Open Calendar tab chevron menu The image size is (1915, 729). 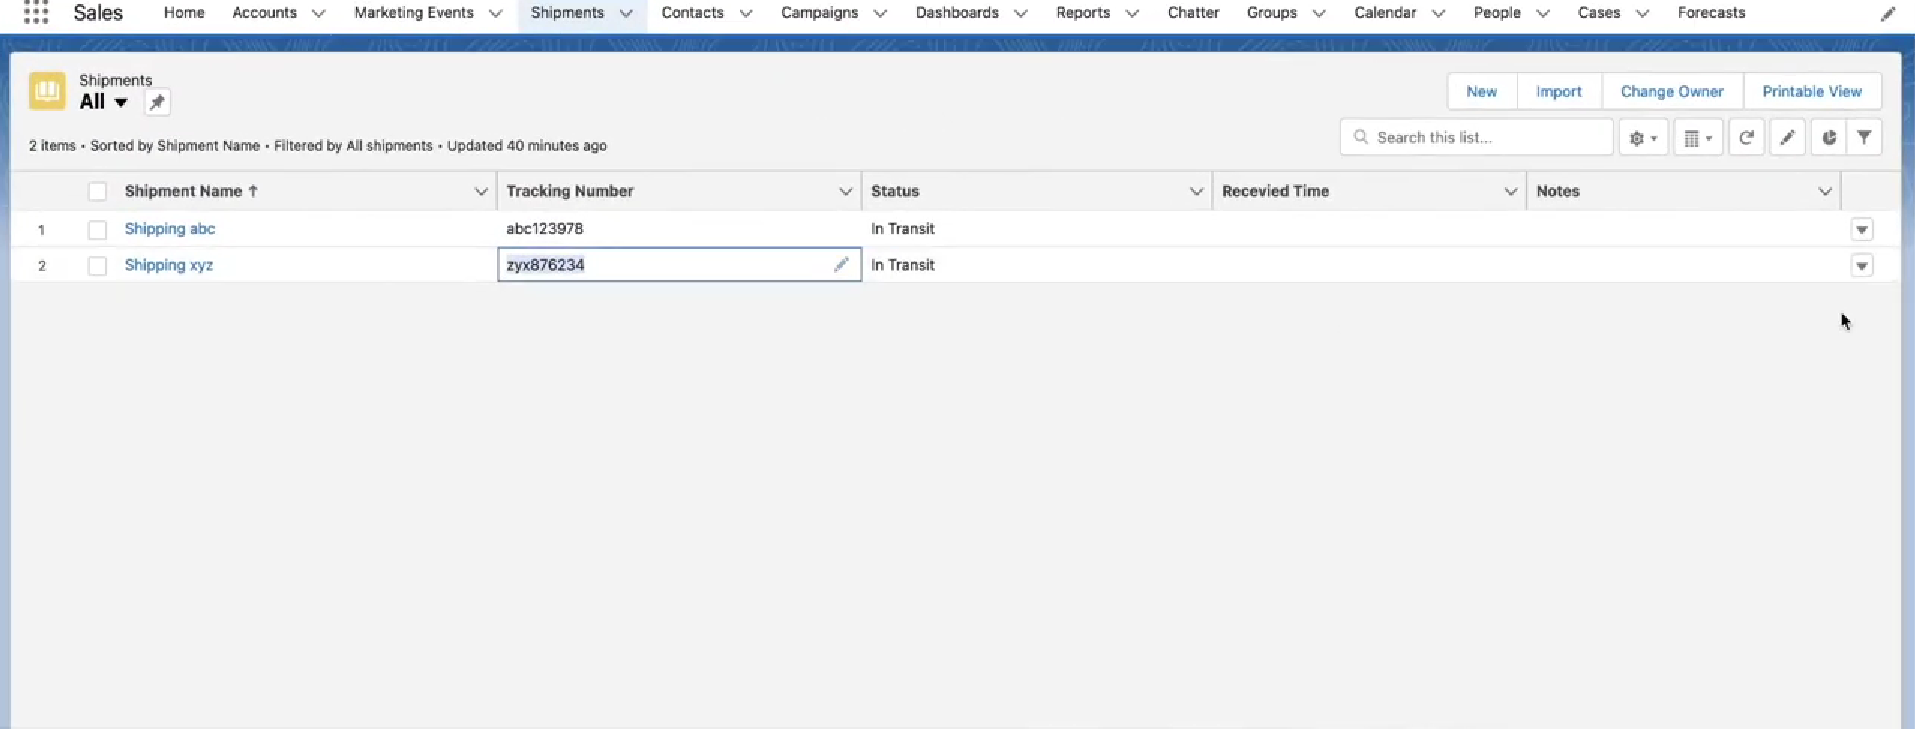tap(1438, 13)
